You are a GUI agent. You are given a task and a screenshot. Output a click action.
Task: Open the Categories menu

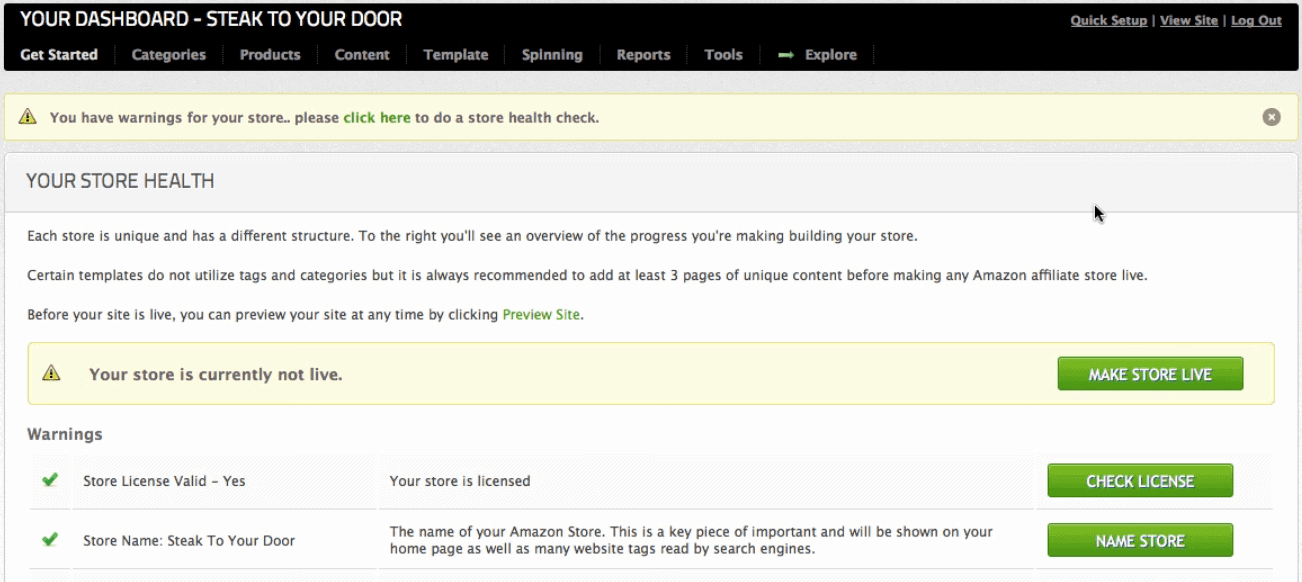point(169,55)
